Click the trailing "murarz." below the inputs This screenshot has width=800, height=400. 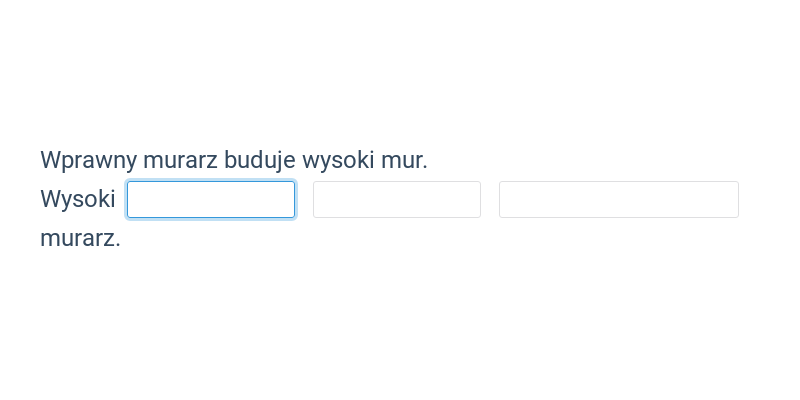81,238
